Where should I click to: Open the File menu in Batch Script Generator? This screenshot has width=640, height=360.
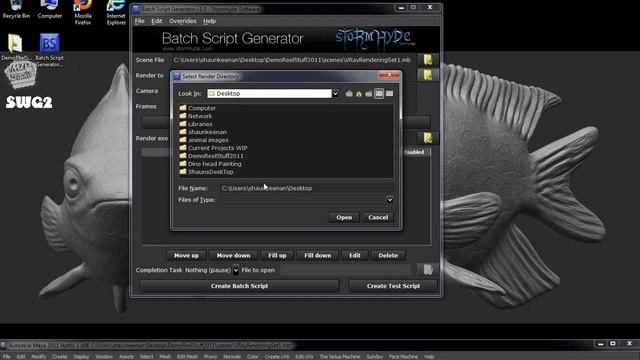coord(140,21)
